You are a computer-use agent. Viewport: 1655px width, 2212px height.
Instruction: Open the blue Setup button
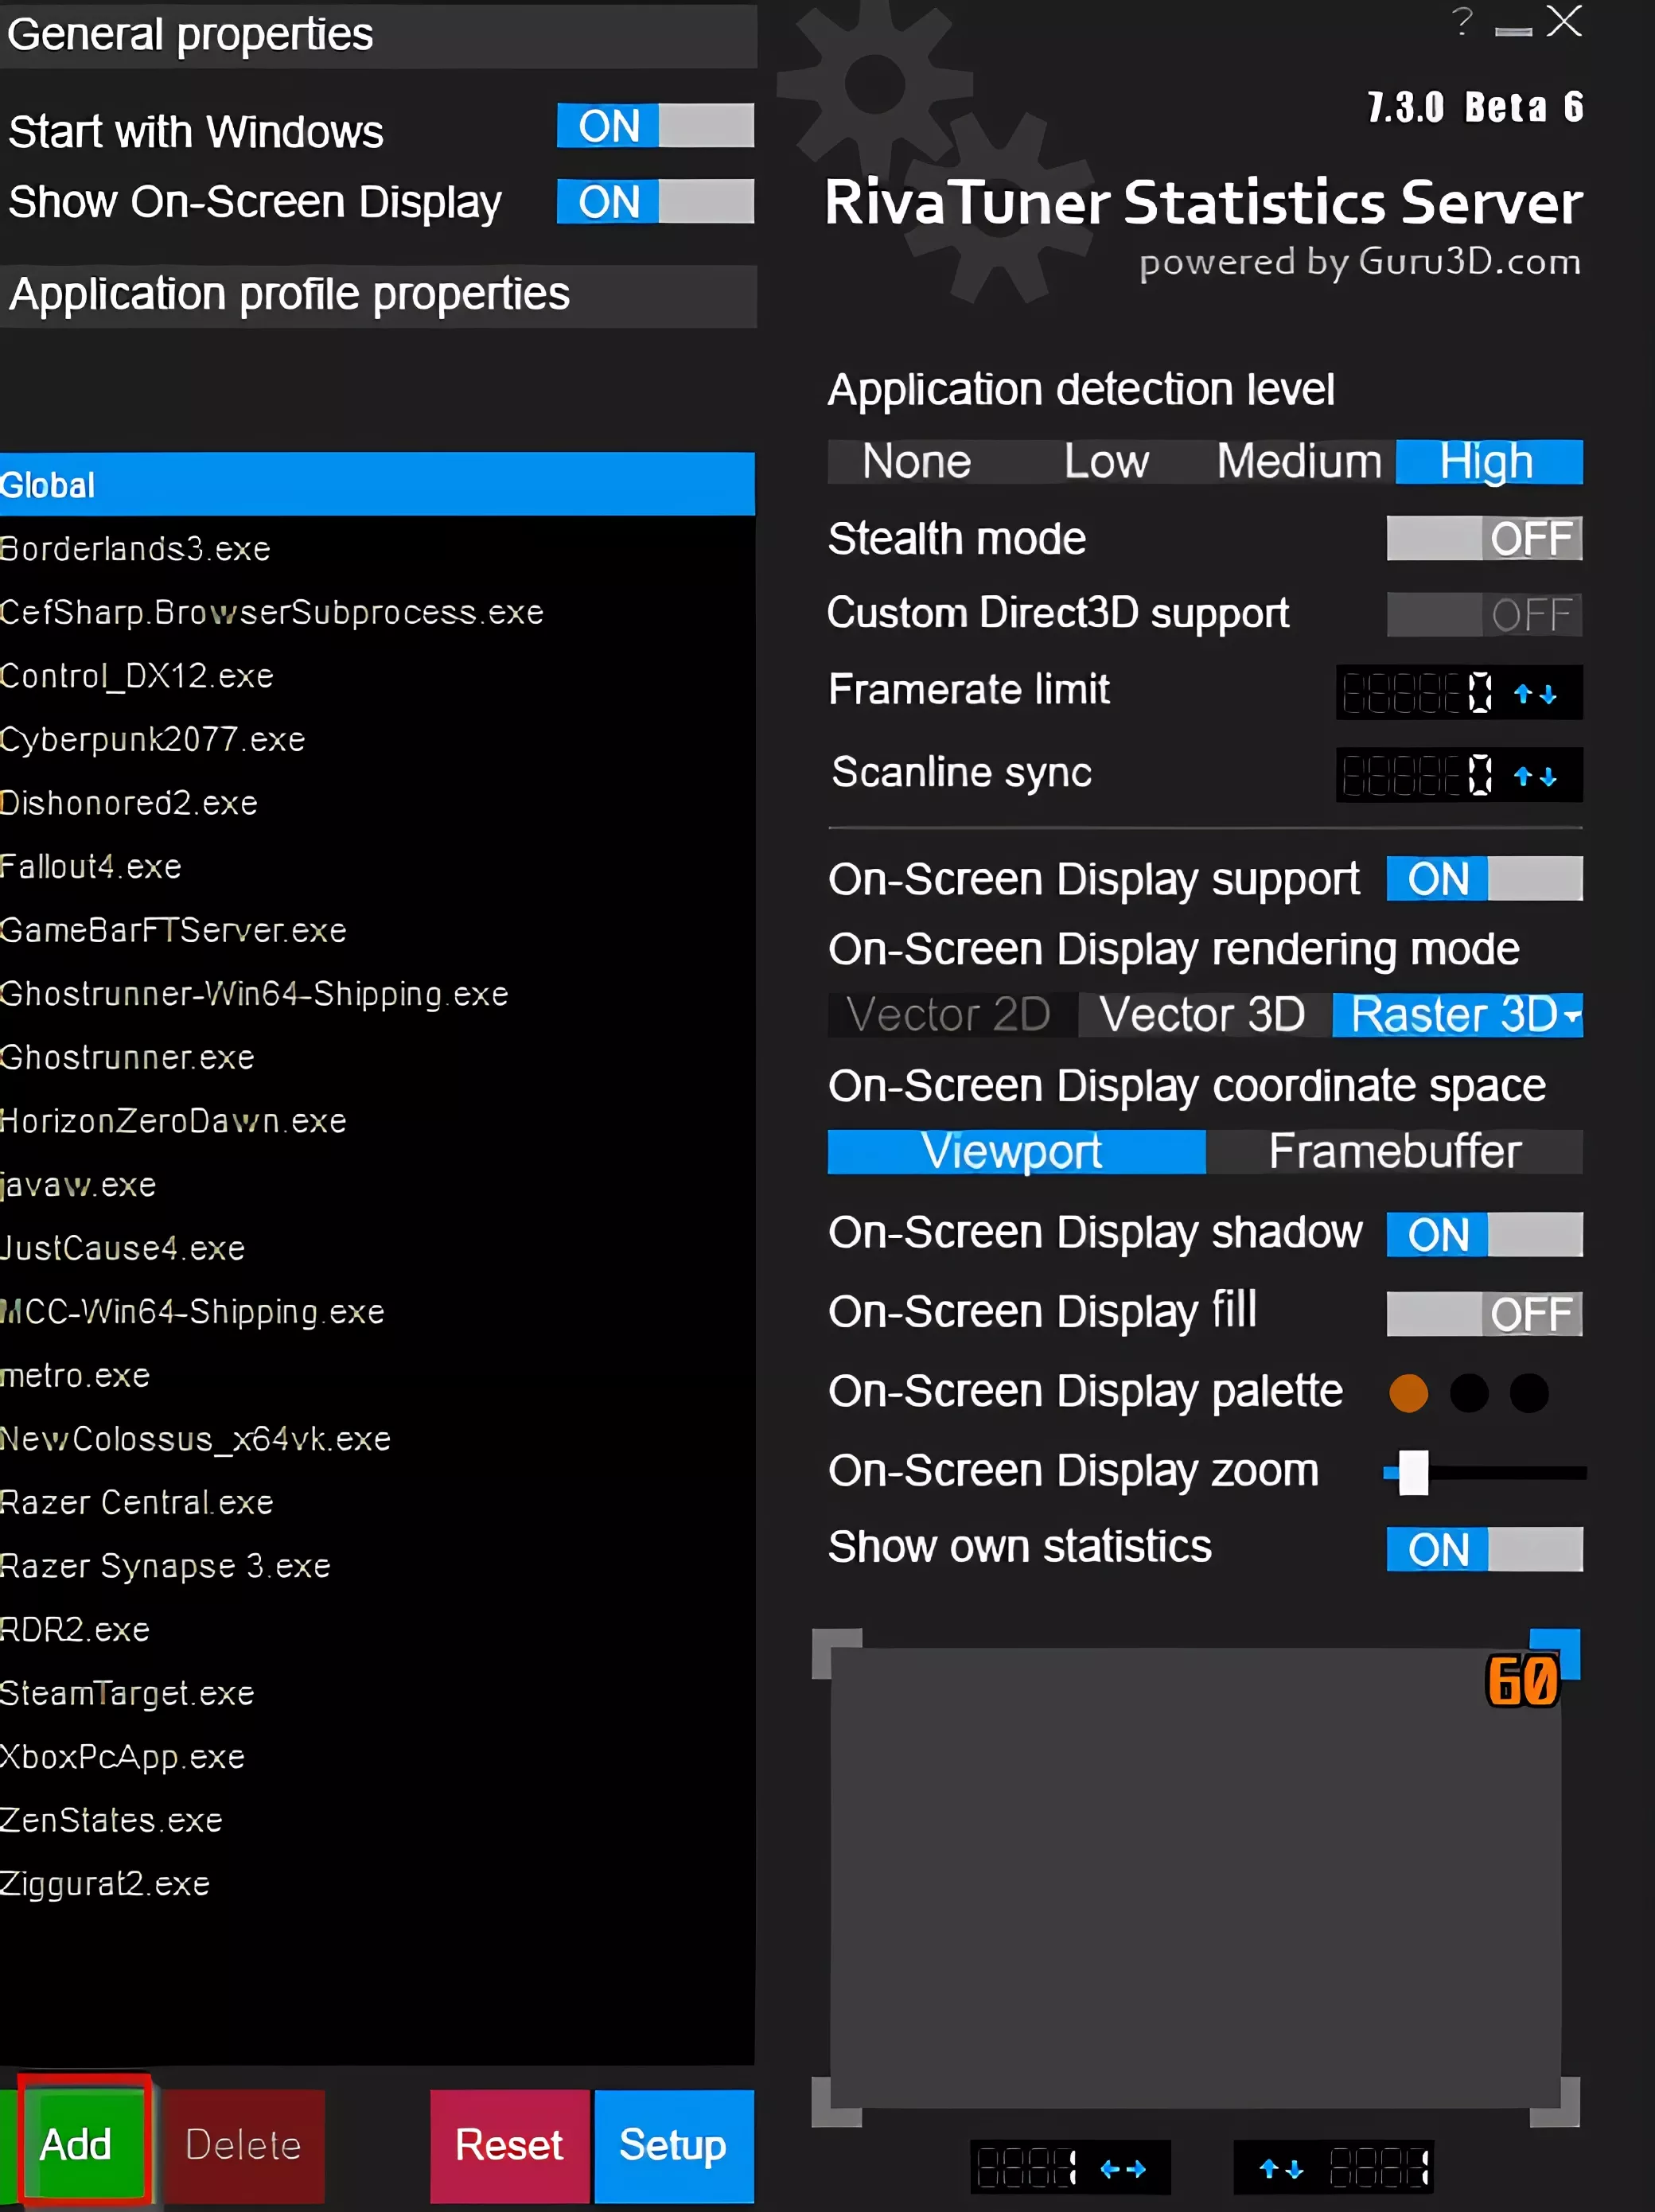coord(673,2145)
